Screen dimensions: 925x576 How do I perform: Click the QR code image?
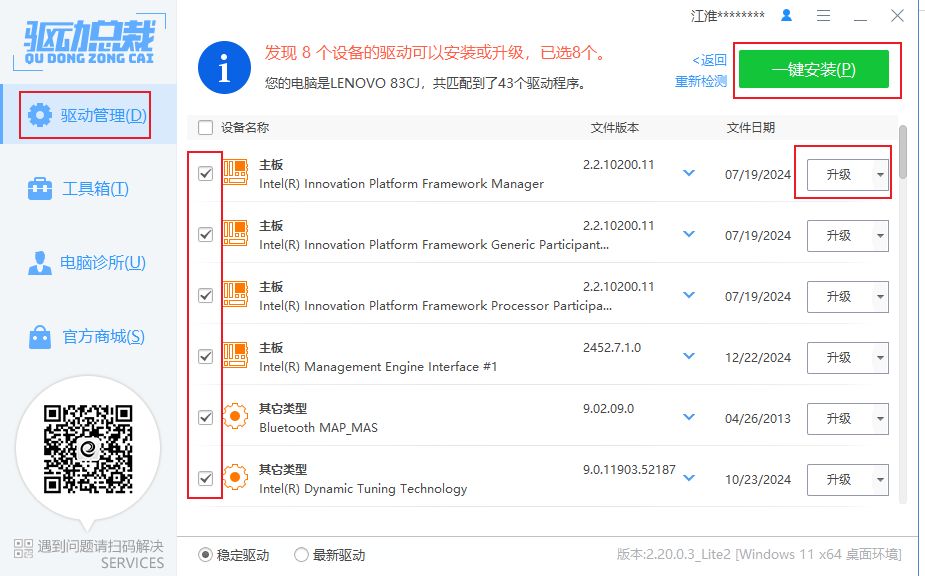[88, 448]
